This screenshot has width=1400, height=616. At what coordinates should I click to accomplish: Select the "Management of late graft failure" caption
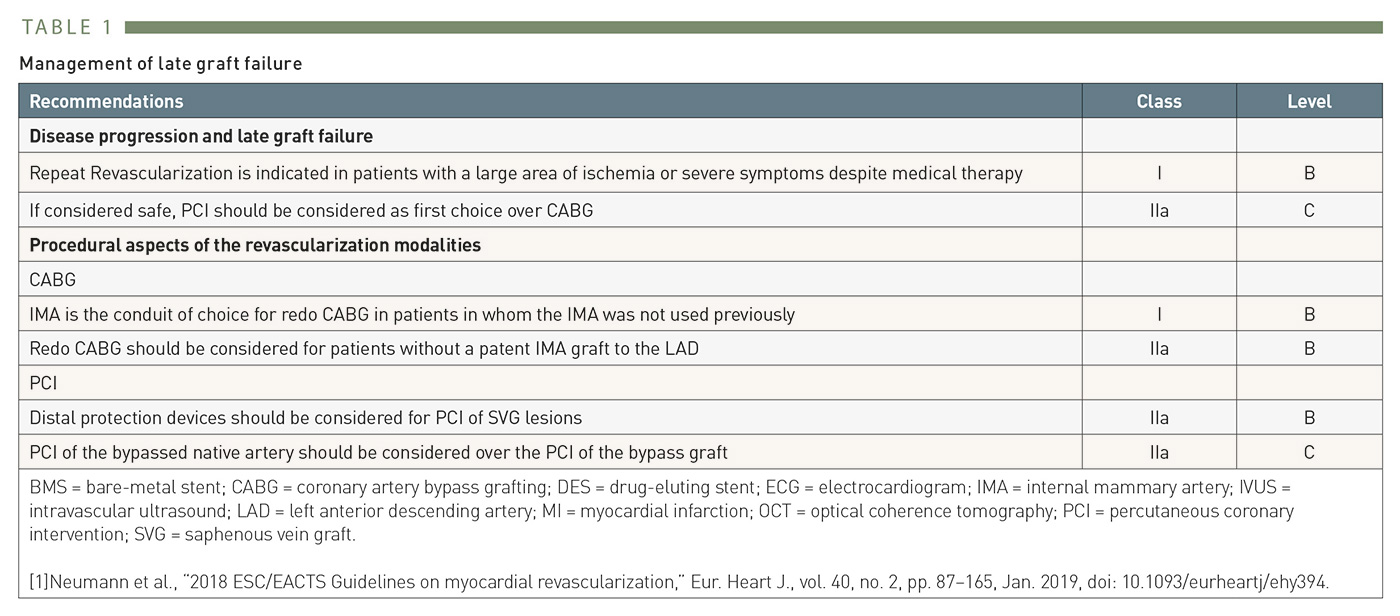(160, 64)
